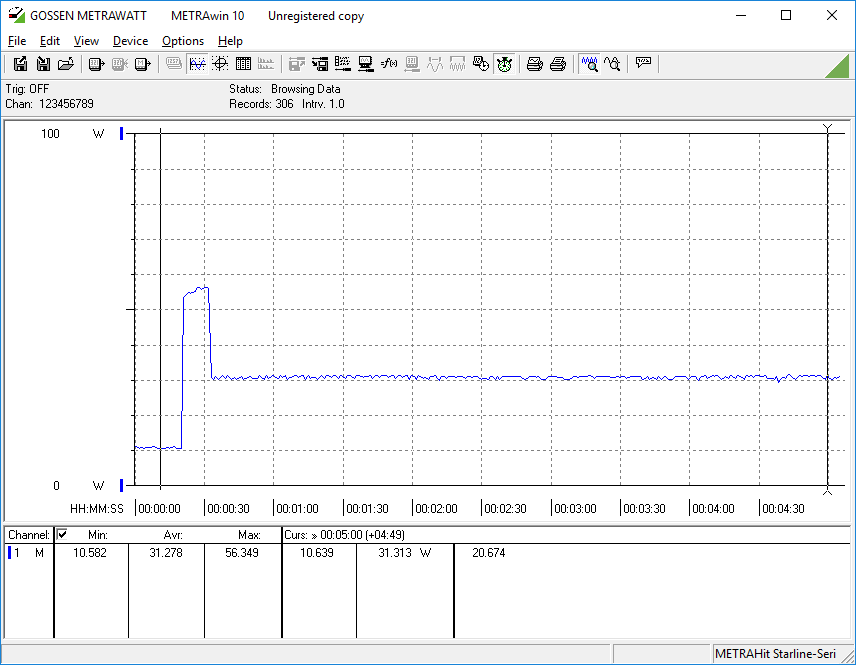Click the 00:04:30 time axis label
This screenshot has height=665, width=856.
coord(783,508)
